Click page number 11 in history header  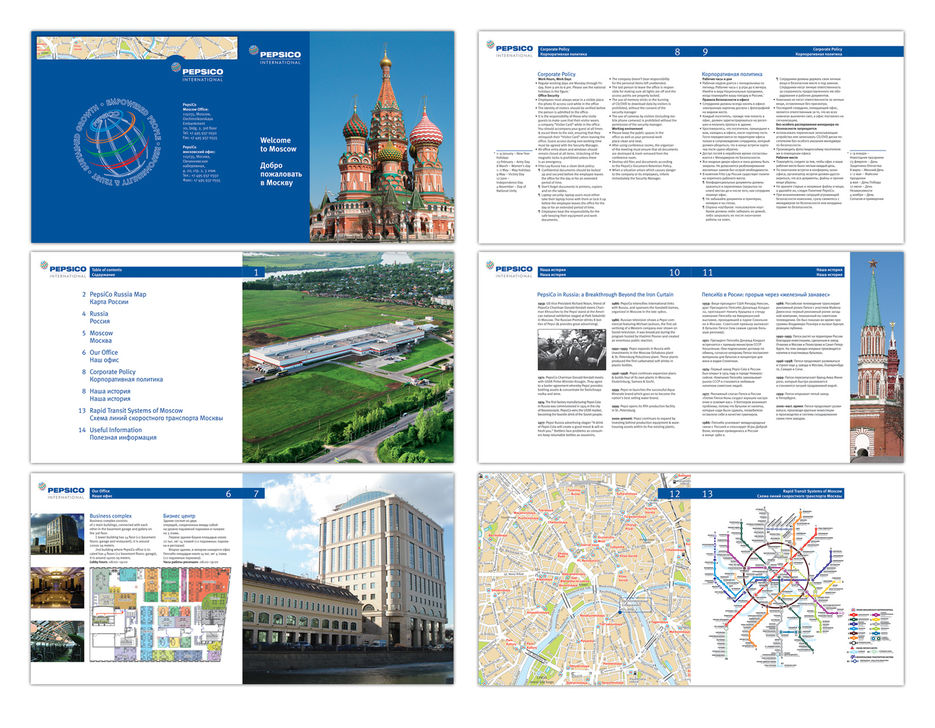[707, 272]
